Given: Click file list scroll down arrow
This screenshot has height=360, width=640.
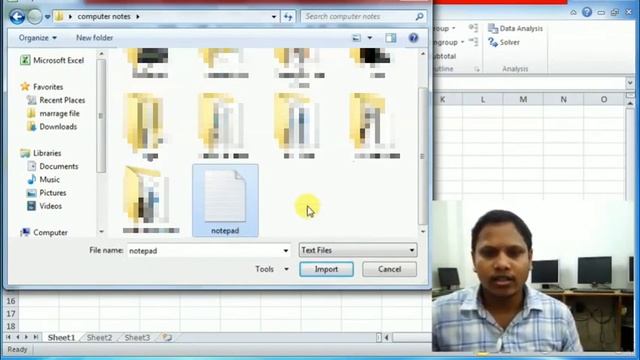Looking at the screenshot, I should coord(422,231).
